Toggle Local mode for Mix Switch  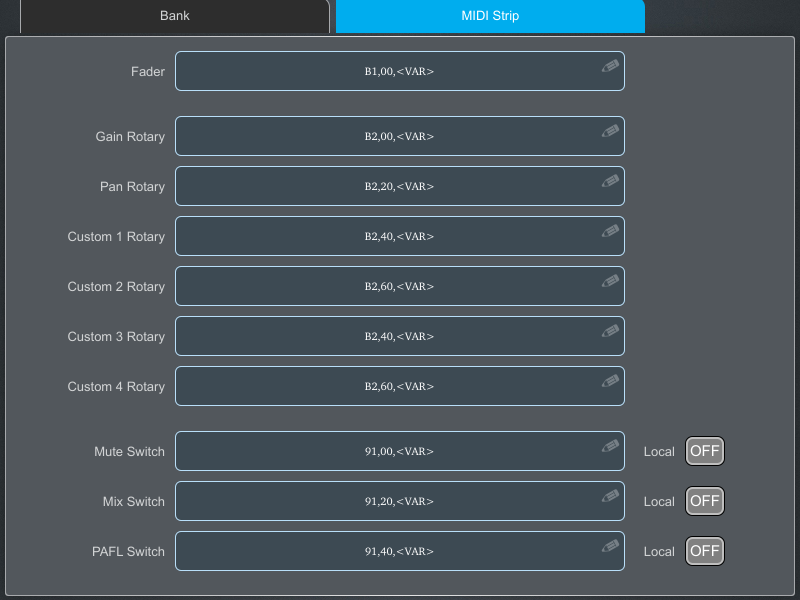coord(704,501)
